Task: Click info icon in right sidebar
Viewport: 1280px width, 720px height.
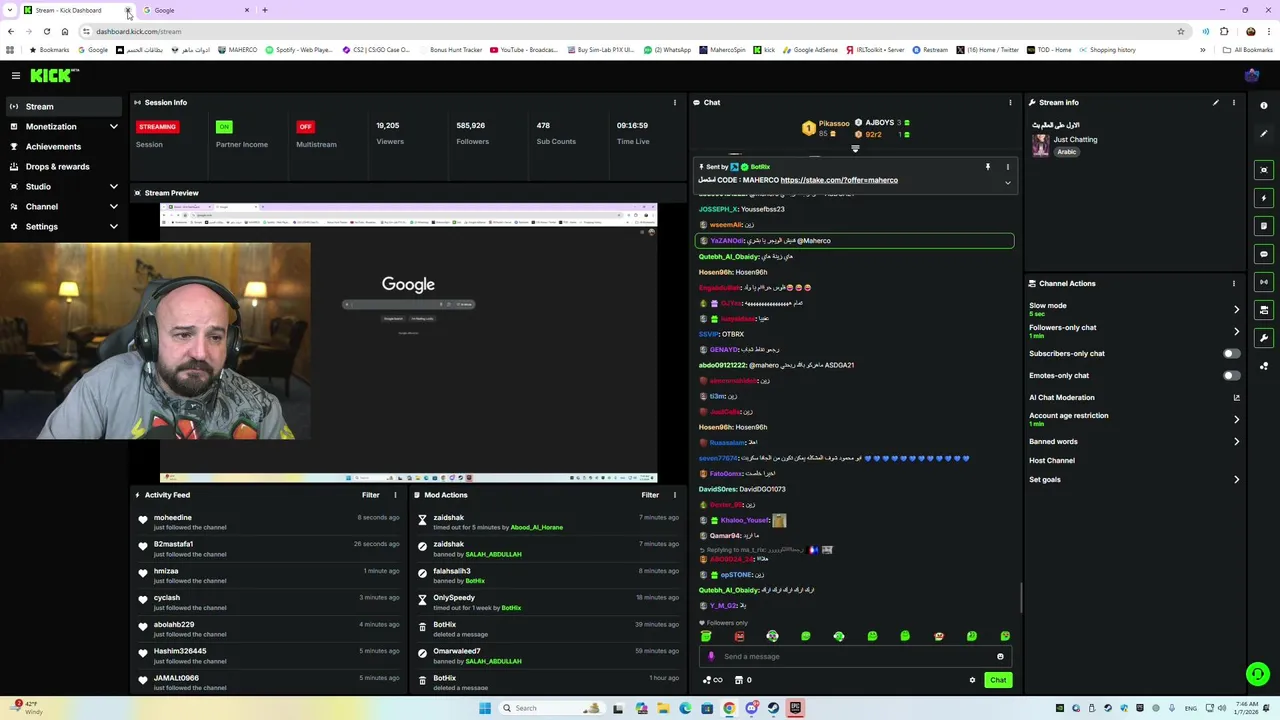Action: (x=1264, y=105)
